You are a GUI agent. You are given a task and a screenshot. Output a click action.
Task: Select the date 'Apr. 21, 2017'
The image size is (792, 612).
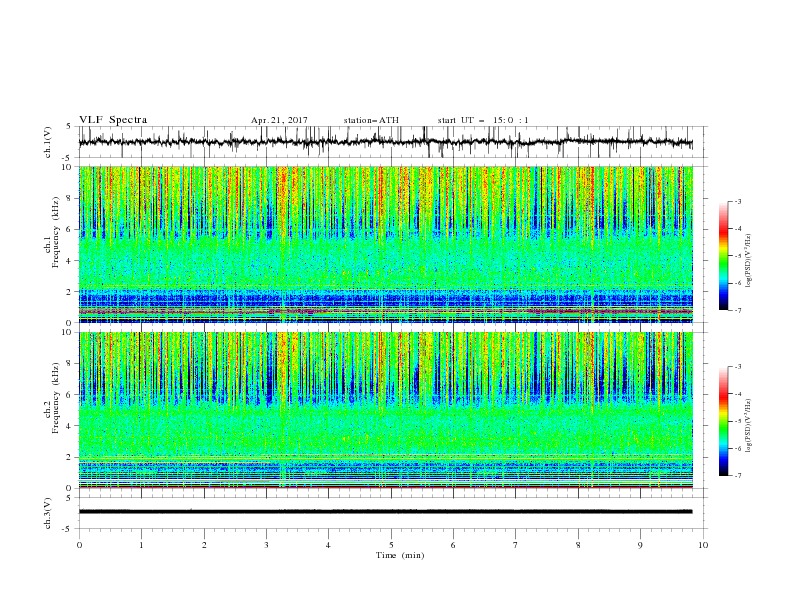[279, 120]
